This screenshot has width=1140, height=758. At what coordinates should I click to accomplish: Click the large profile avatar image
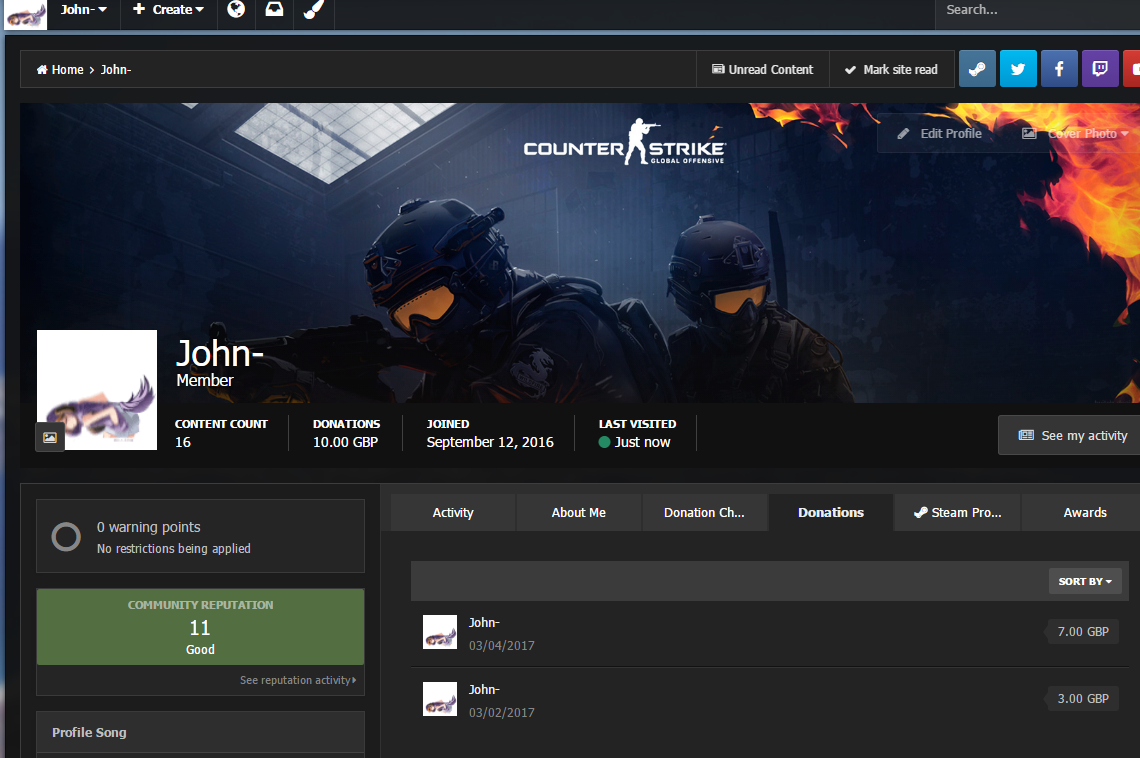click(x=97, y=390)
